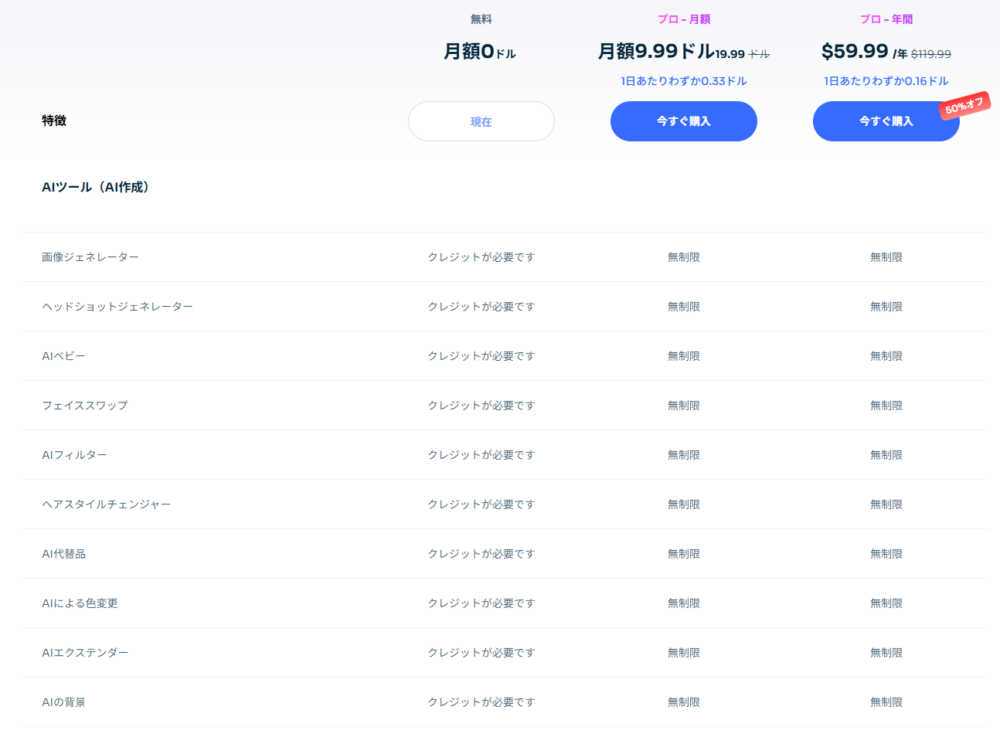Select the AIエクステンダー row label
The width and height of the screenshot is (1000, 737).
[x=85, y=652]
